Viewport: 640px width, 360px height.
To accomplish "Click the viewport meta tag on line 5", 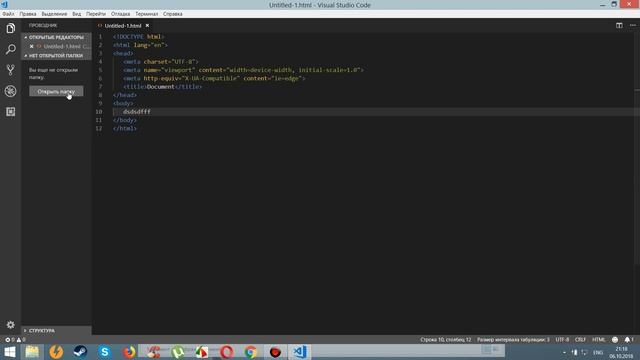I will tap(243, 70).
